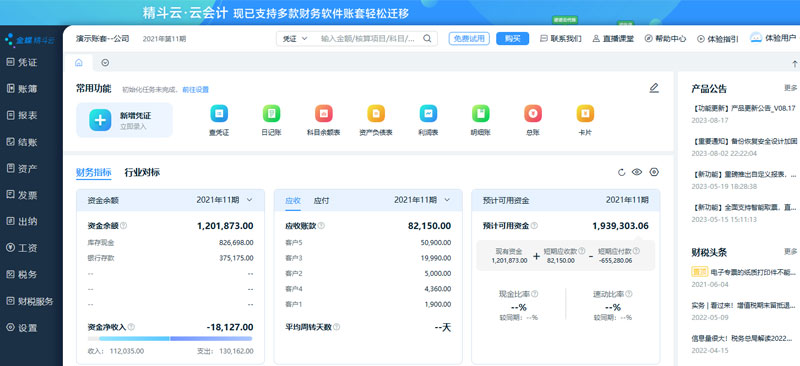
Task: Click the 免费试用 button
Action: coord(469,38)
